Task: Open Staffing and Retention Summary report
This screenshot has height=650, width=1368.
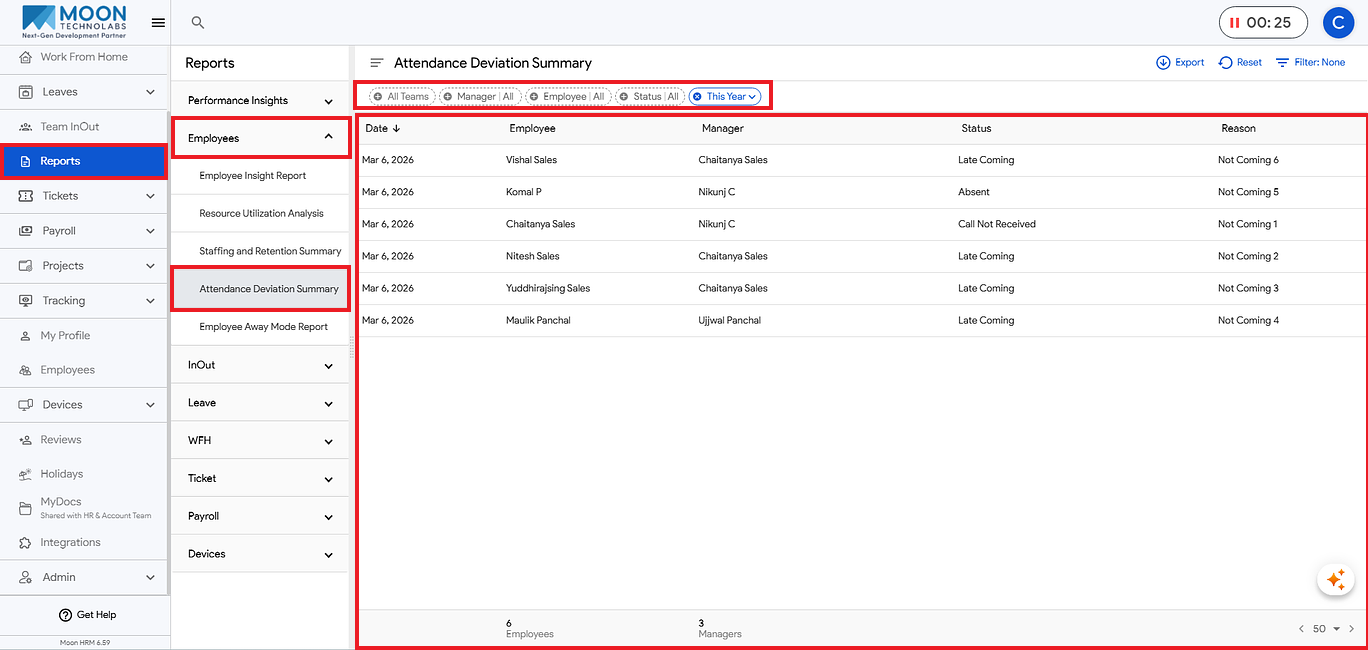Action: 260,252
